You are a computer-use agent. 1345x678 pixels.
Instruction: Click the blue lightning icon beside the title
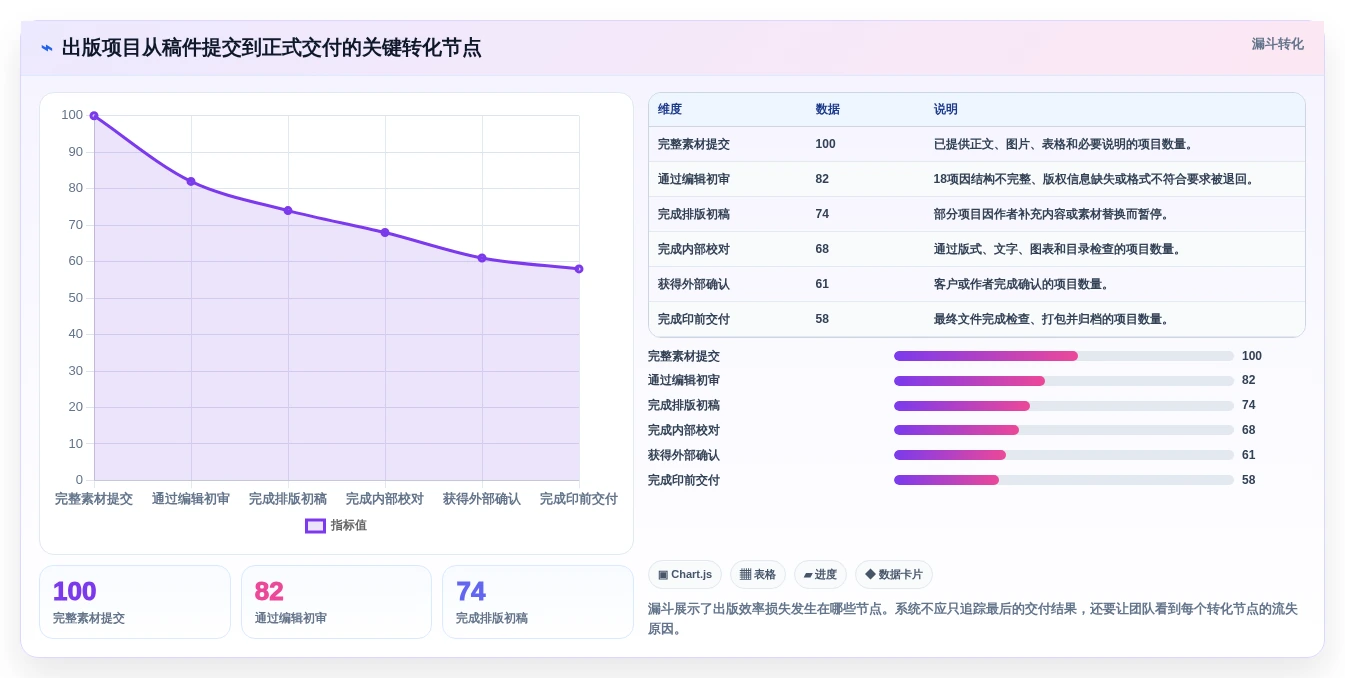[x=47, y=48]
